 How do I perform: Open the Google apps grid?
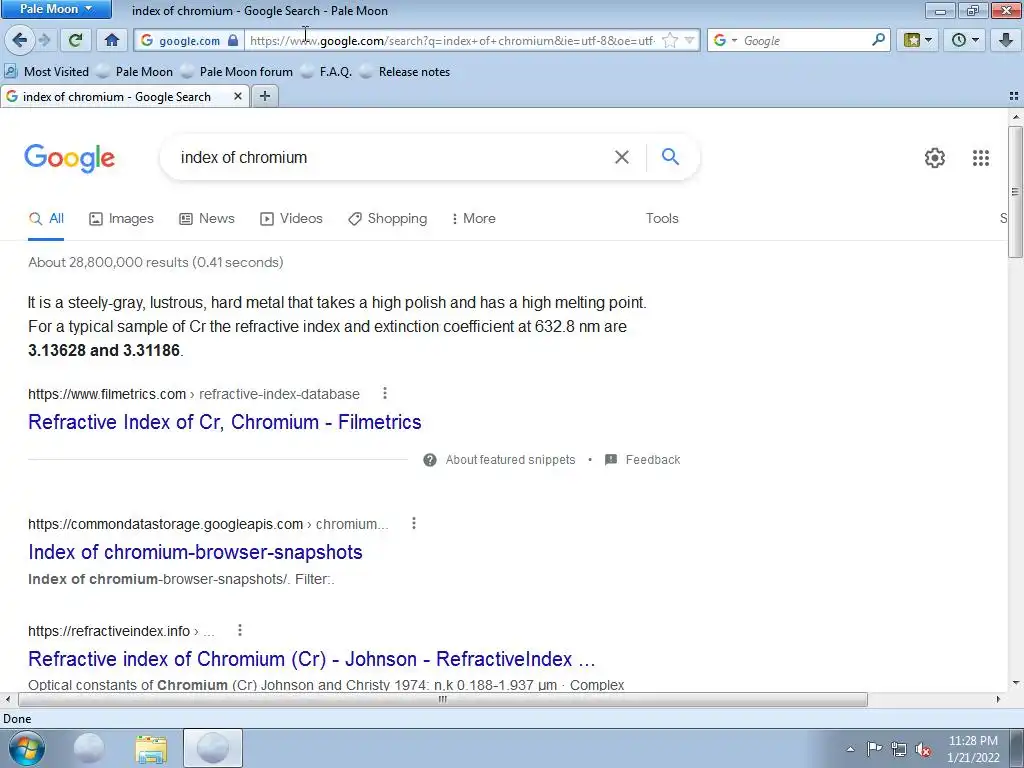[x=980, y=157]
